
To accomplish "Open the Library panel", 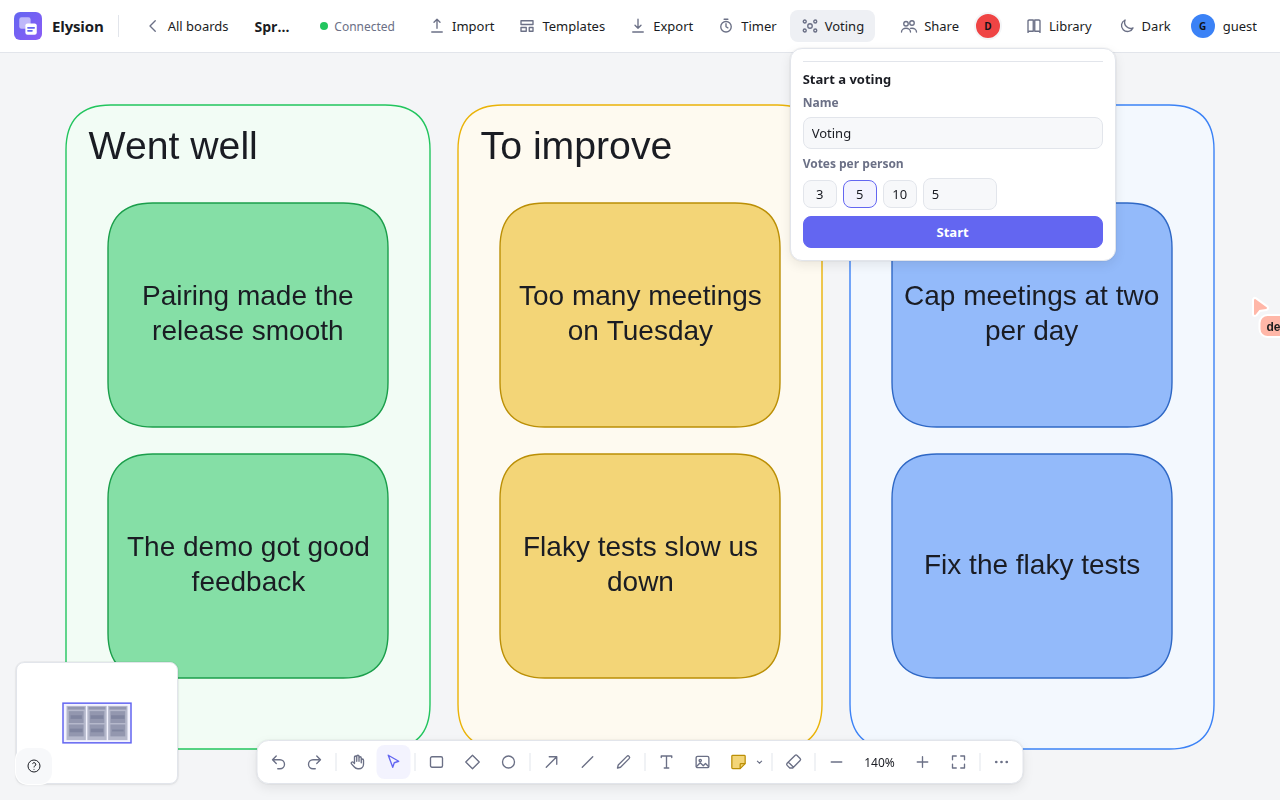I will coord(1059,26).
